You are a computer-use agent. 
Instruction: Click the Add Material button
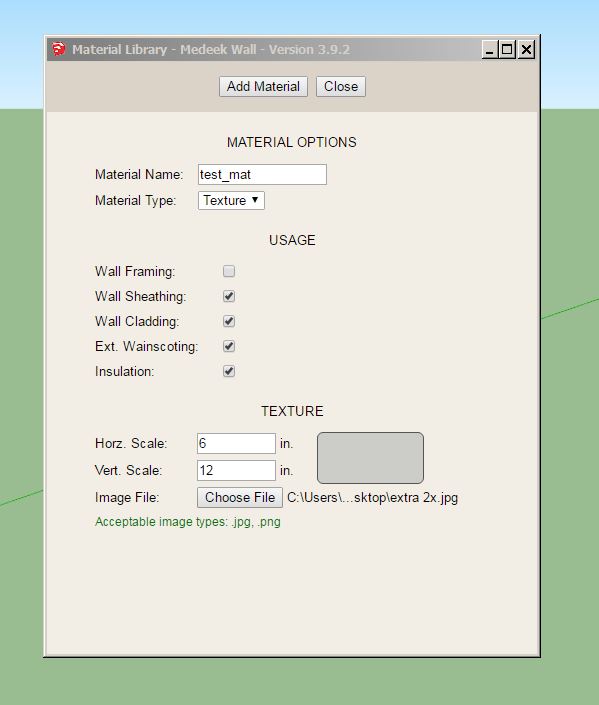click(x=263, y=86)
